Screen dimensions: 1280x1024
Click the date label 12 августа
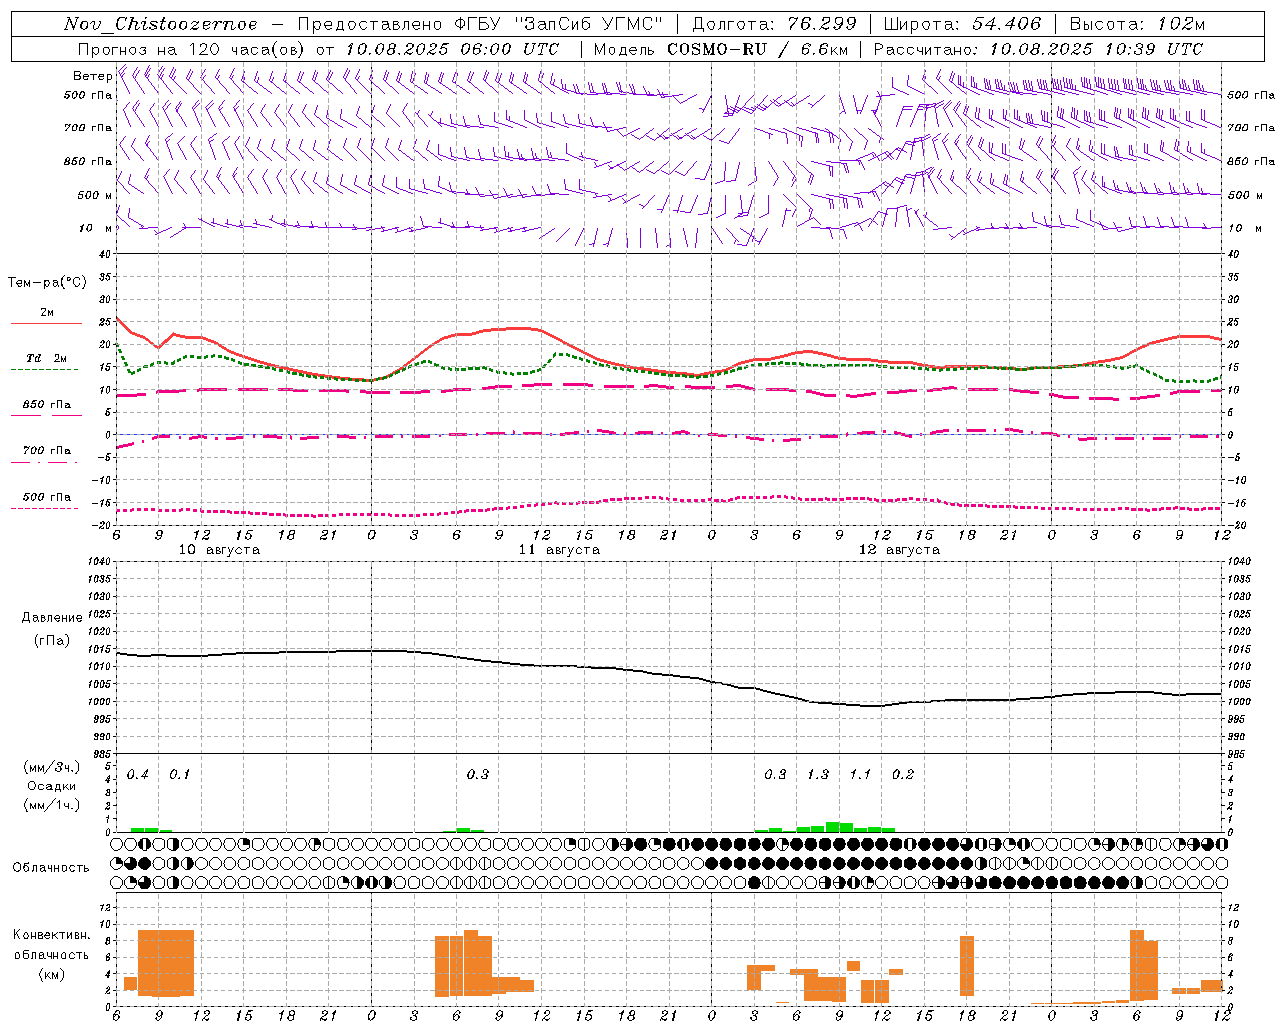coord(899,550)
